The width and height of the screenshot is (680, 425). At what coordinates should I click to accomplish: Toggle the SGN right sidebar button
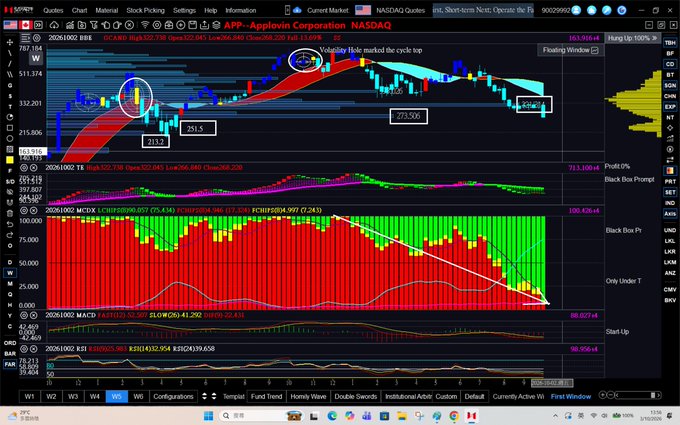[670, 85]
